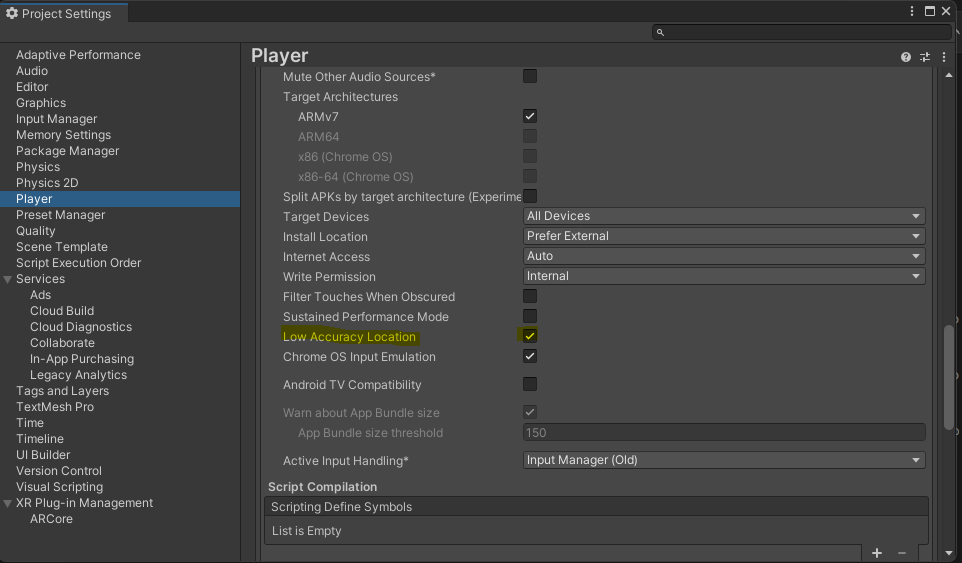Open Ads under Services
Viewport: 962px width, 563px height.
40,294
